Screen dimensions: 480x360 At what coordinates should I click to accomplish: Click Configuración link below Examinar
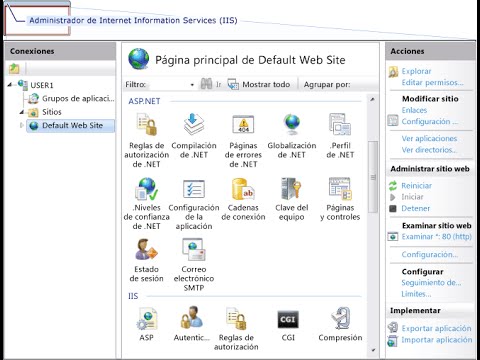(x=430, y=254)
